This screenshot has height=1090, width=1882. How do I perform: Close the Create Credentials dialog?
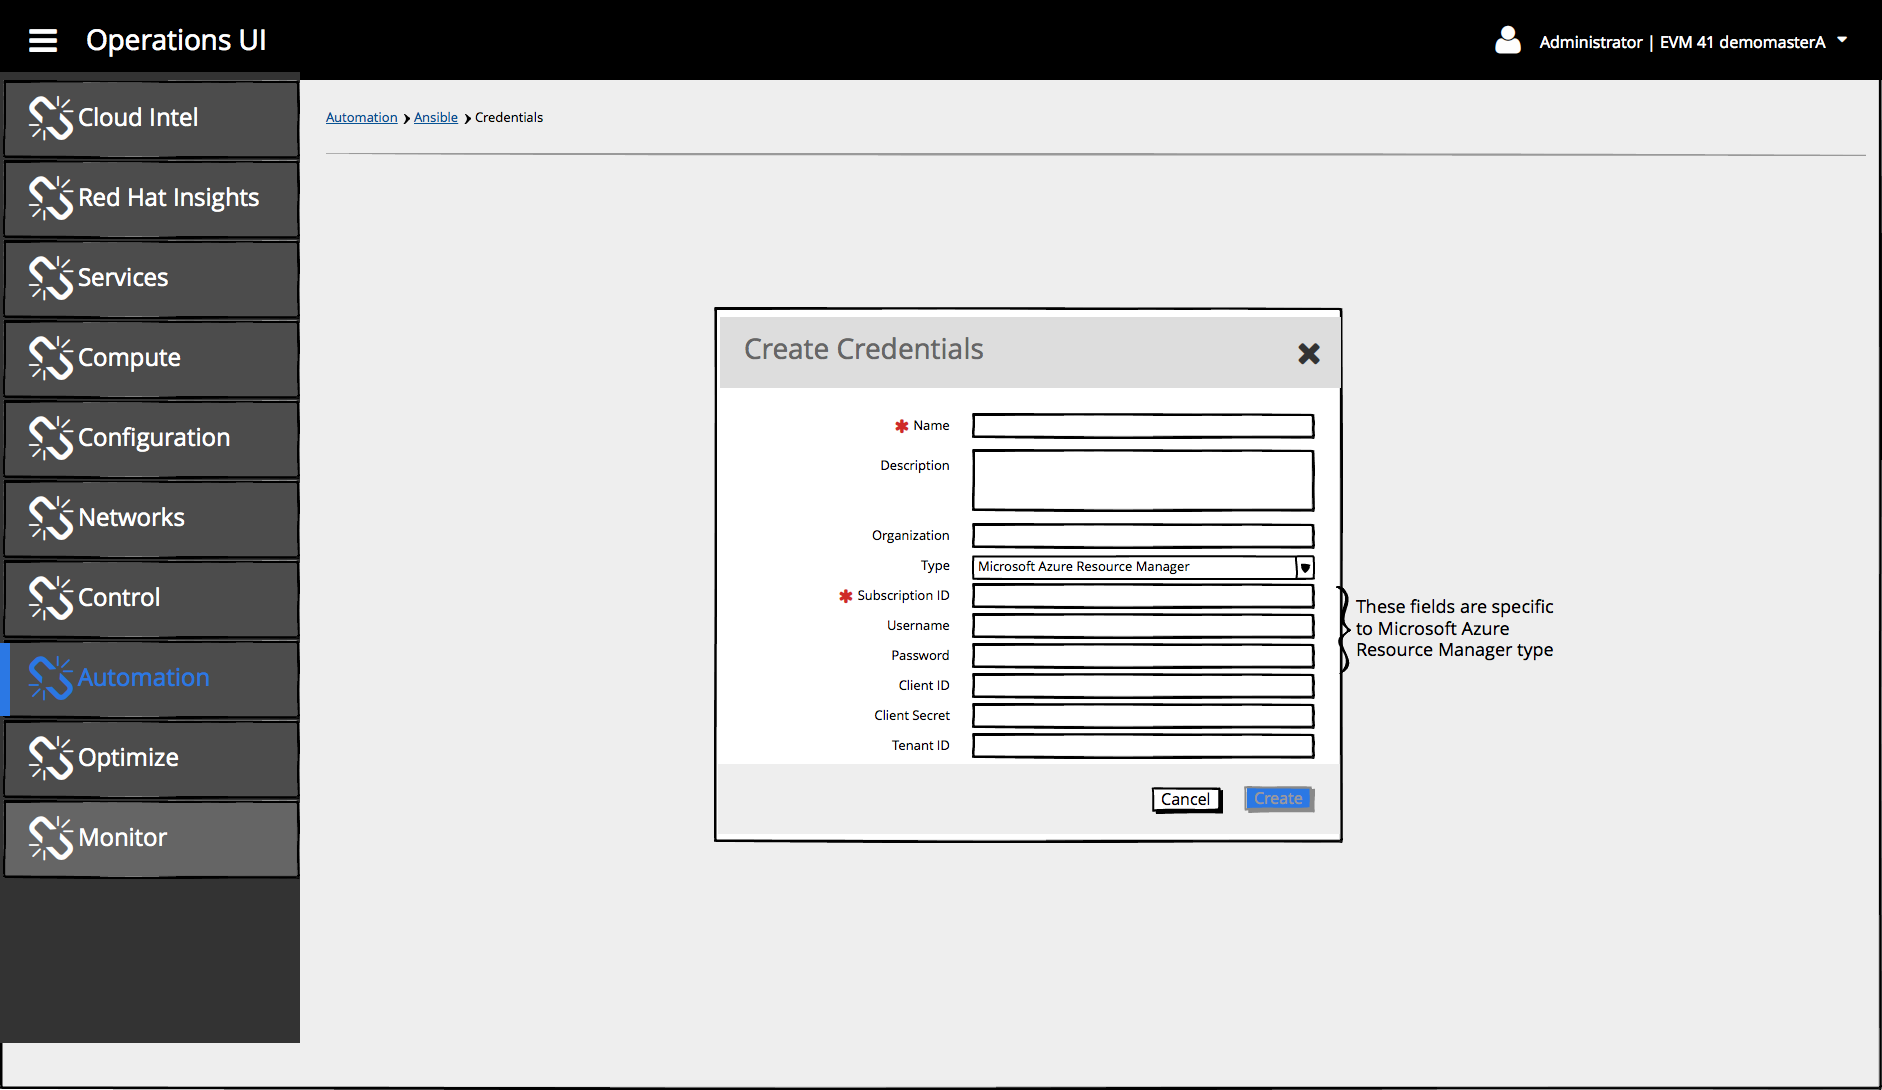pos(1309,353)
